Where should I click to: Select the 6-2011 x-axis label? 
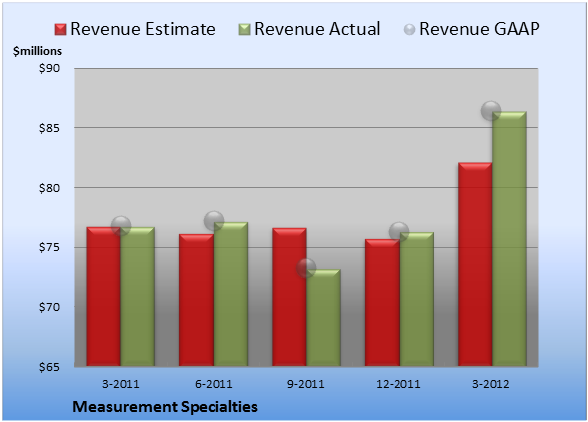(x=213, y=384)
